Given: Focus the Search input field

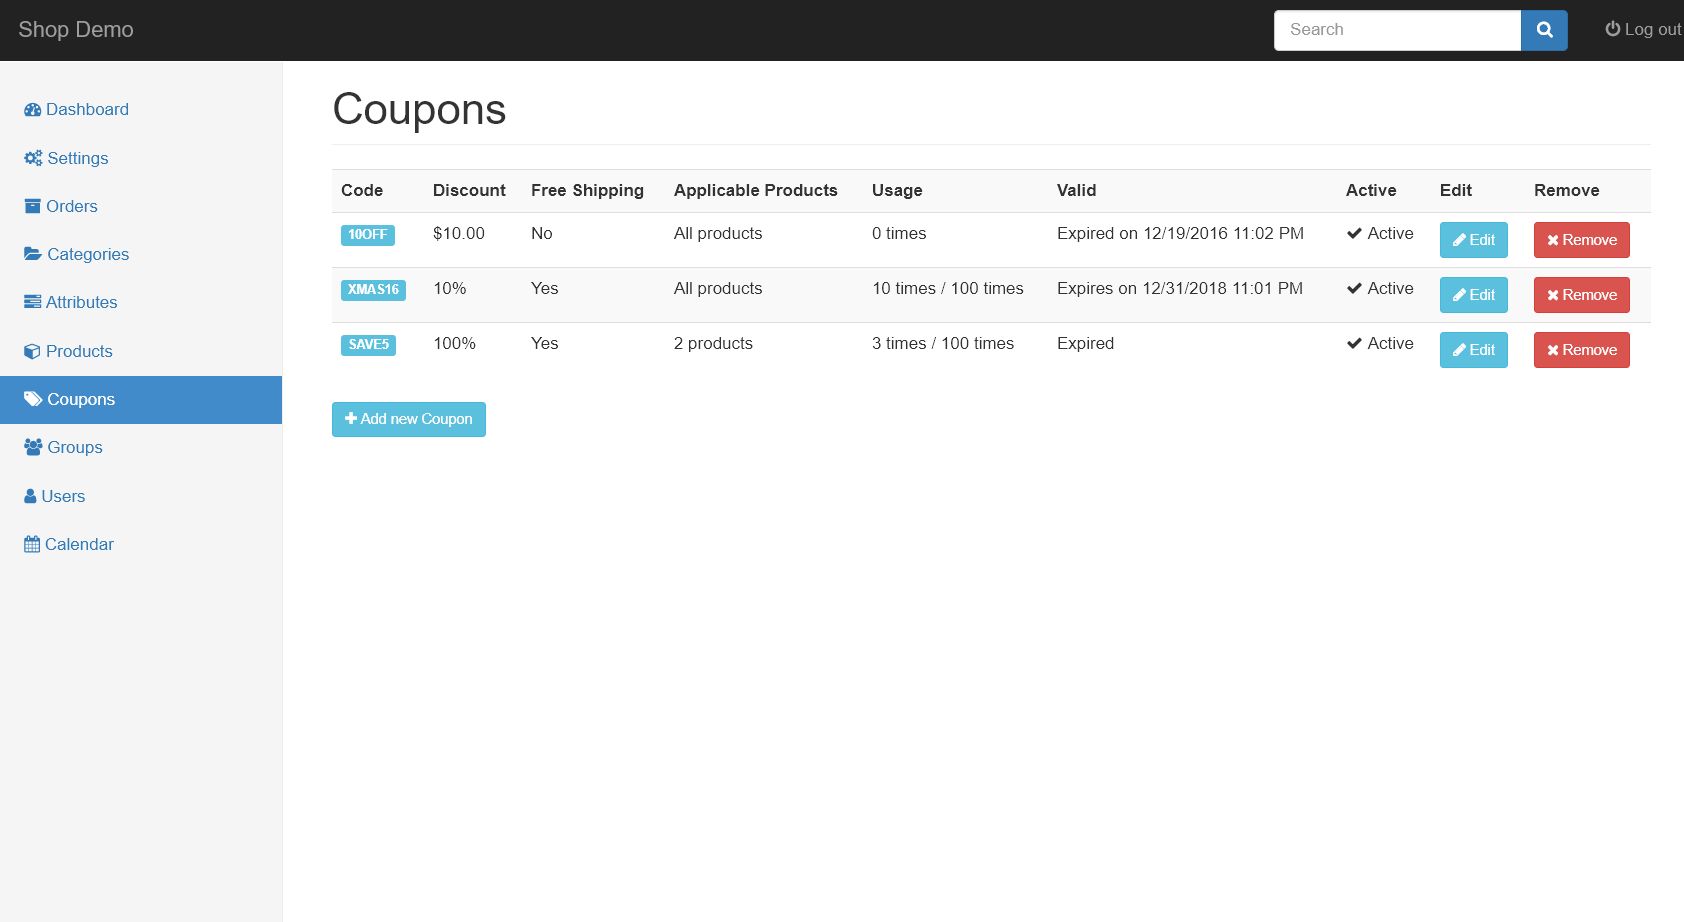Looking at the screenshot, I should click(1397, 30).
